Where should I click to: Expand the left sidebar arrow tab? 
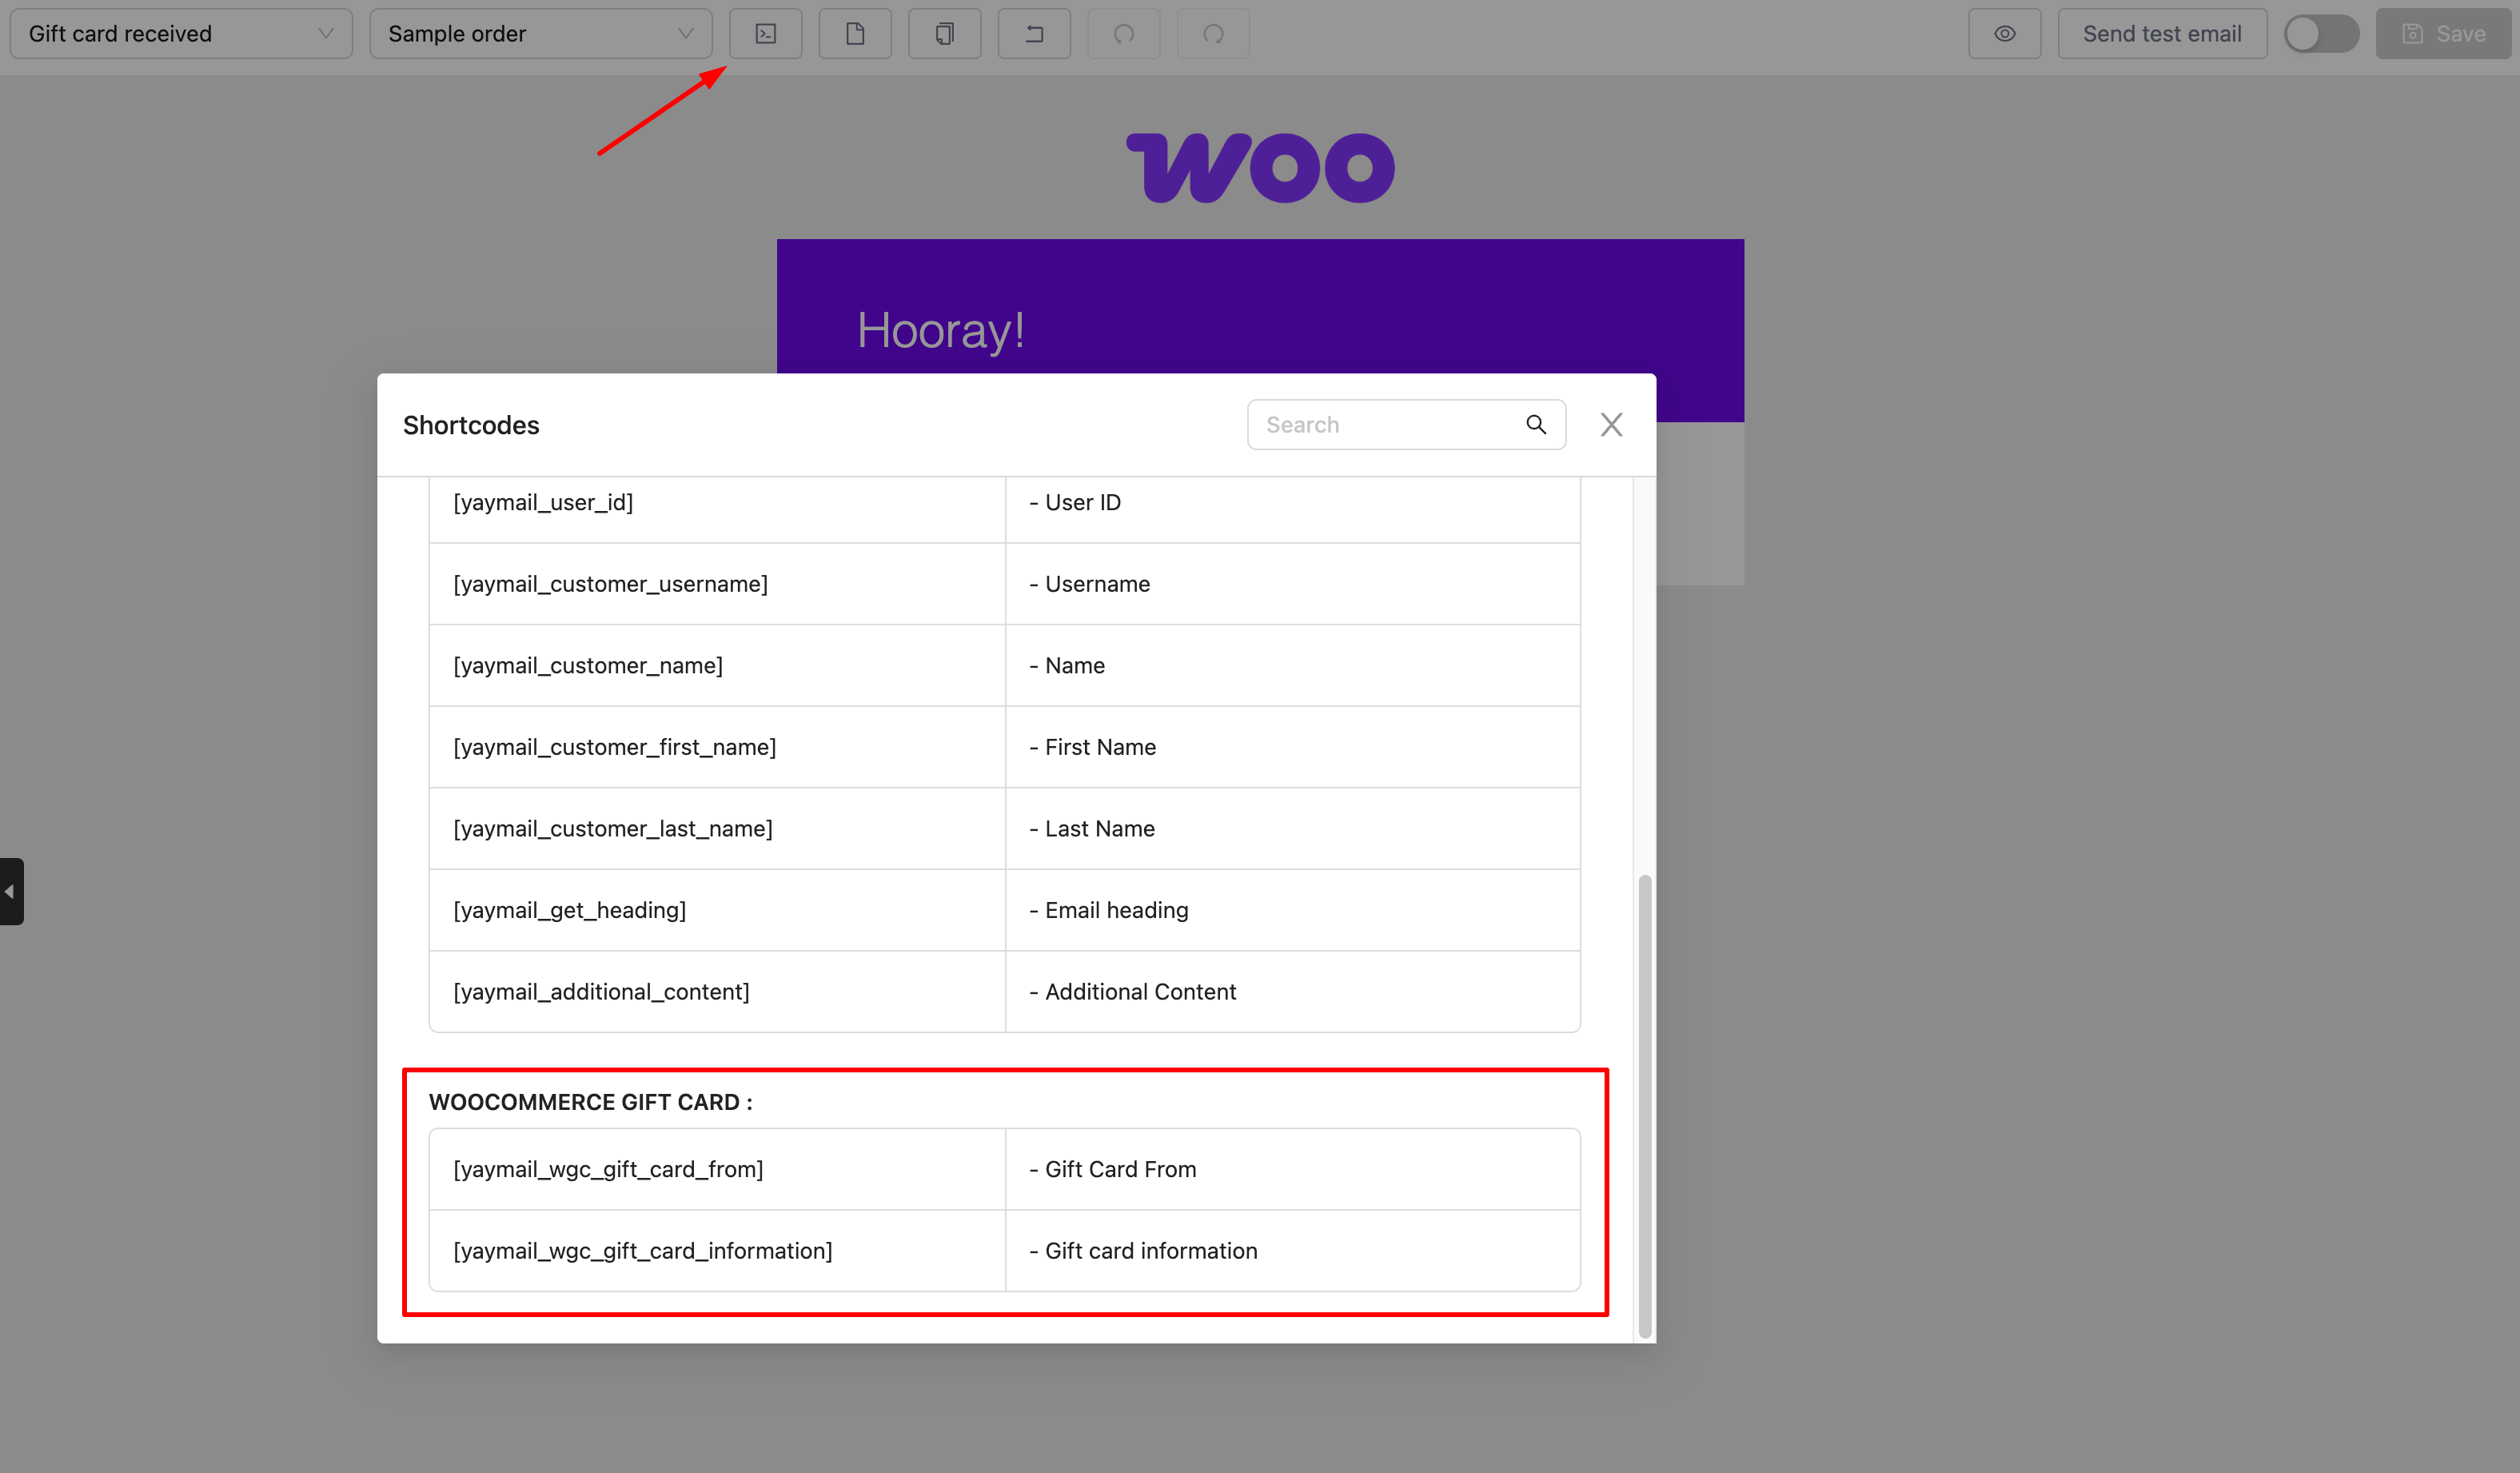(x=10, y=891)
